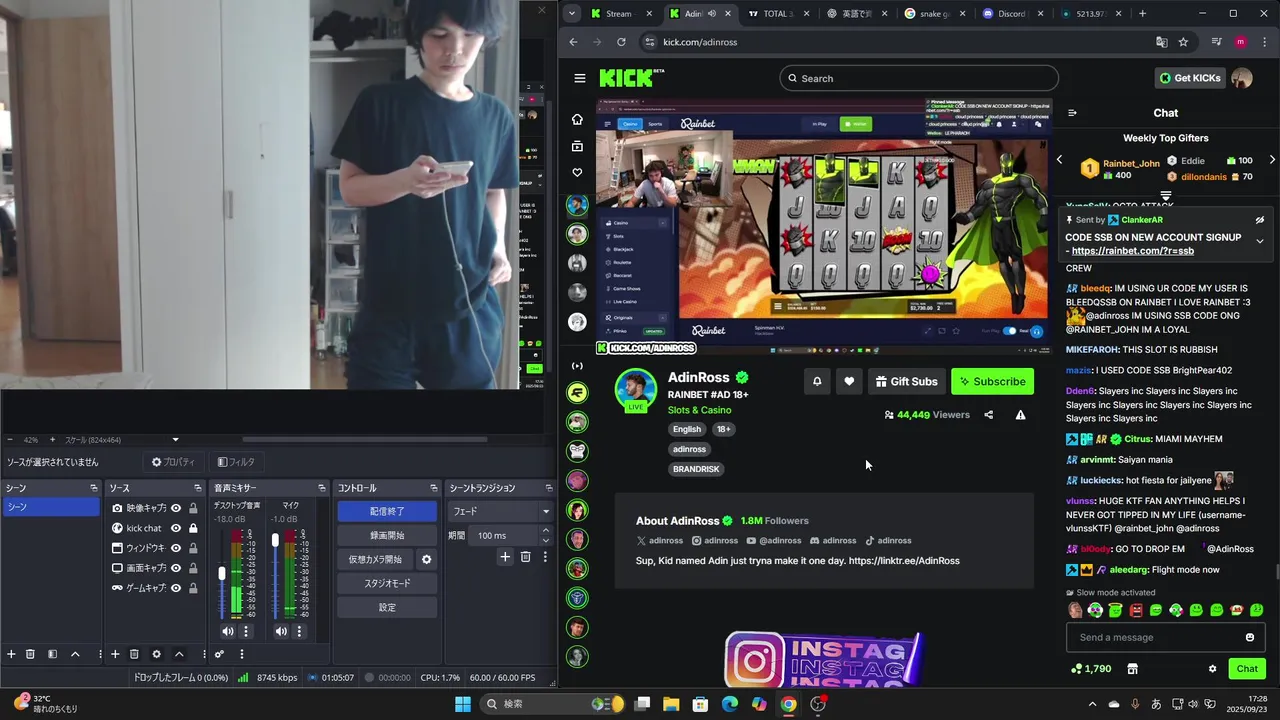Open Kick shop icon below chat

[x=1132, y=669]
